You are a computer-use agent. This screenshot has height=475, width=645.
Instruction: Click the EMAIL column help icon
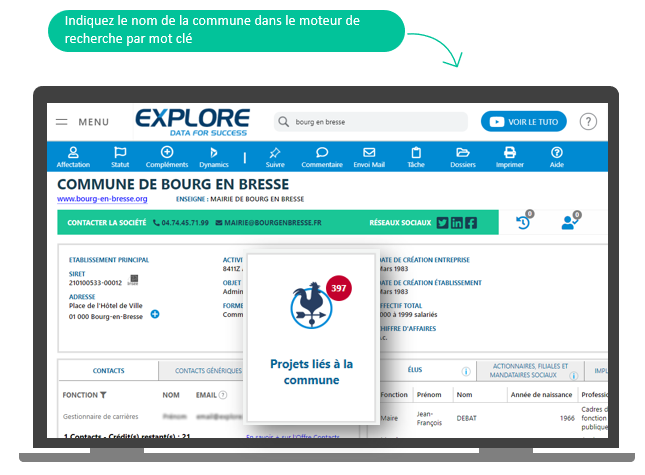point(223,395)
